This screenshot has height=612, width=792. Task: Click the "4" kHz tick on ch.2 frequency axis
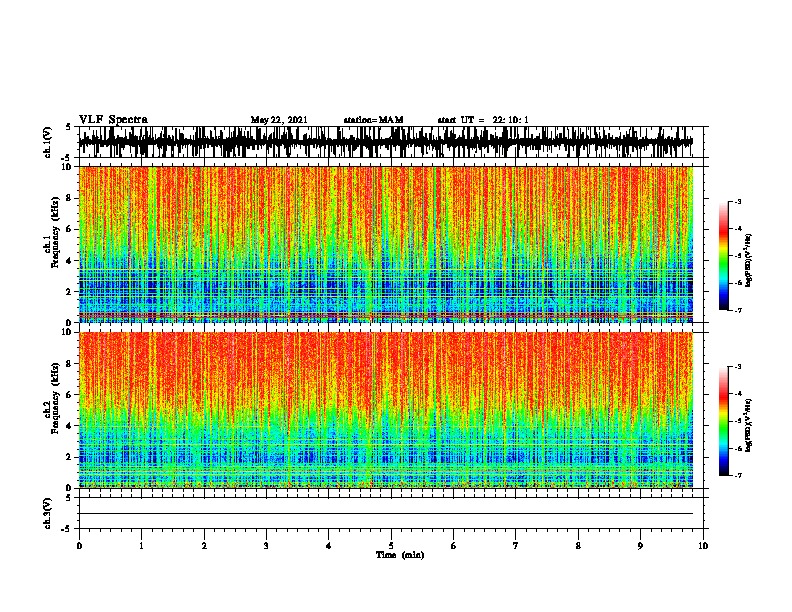[70, 426]
